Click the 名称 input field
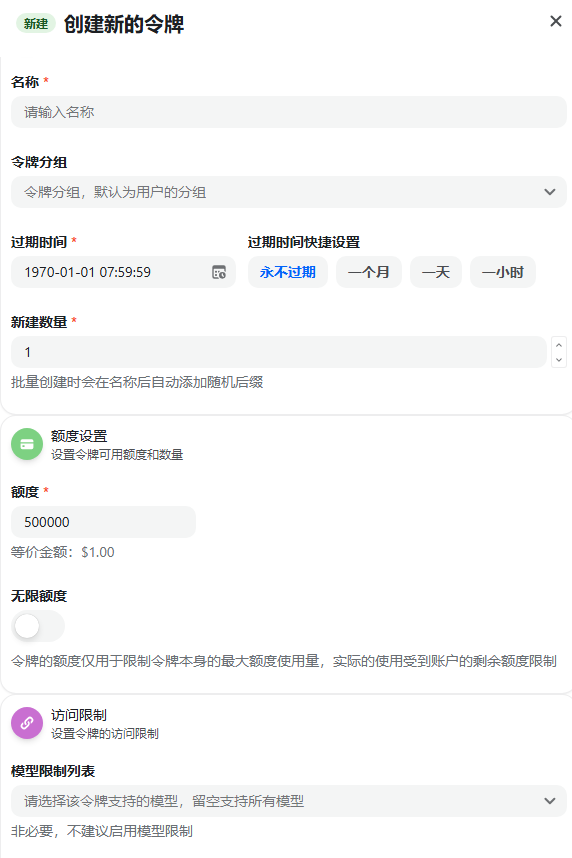The image size is (572, 858). [x=288, y=112]
